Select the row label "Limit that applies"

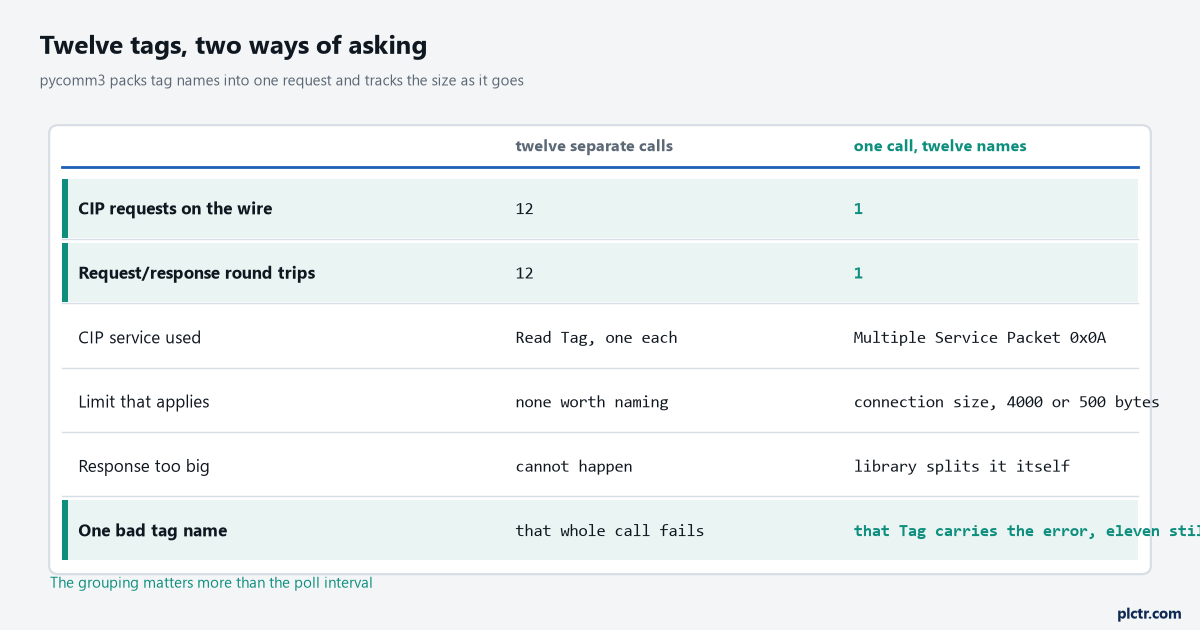(x=144, y=402)
